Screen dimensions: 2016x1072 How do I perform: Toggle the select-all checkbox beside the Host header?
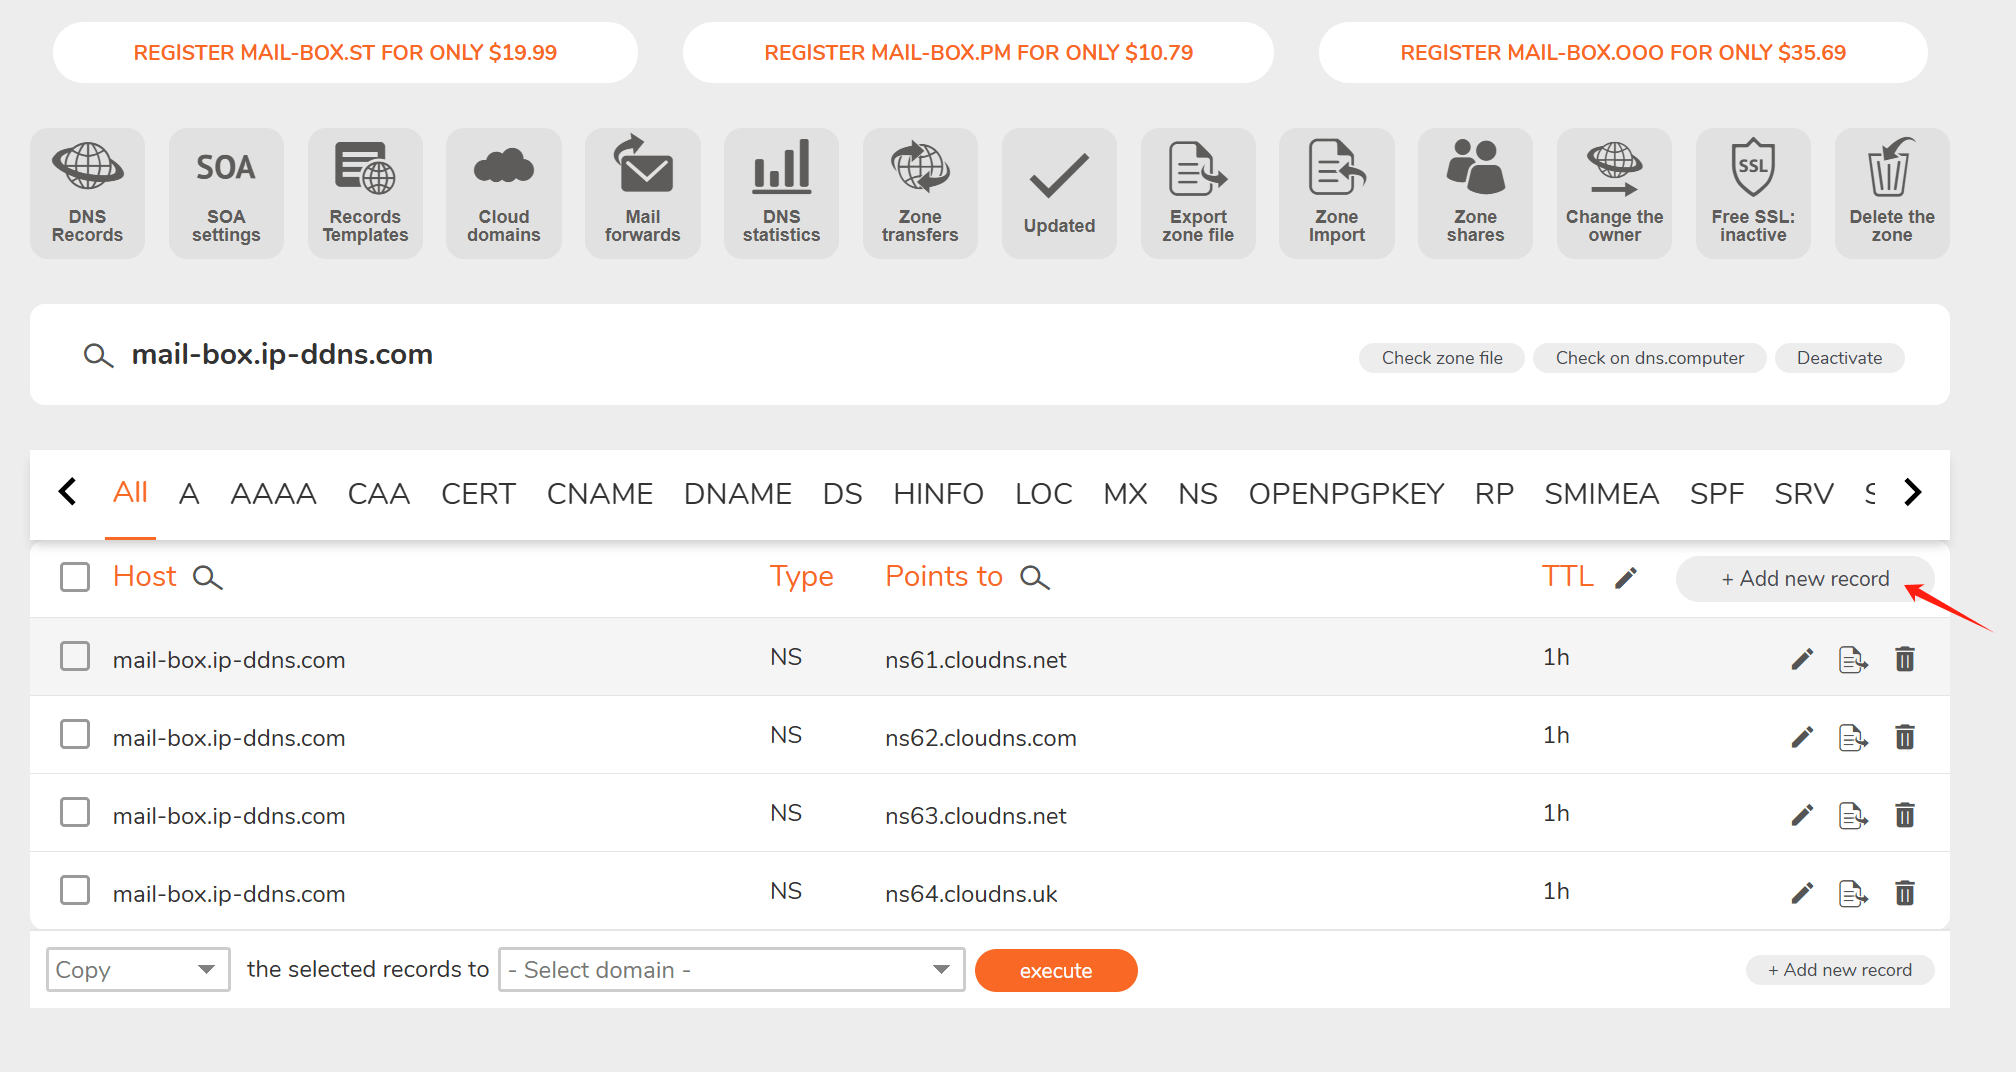click(x=75, y=577)
